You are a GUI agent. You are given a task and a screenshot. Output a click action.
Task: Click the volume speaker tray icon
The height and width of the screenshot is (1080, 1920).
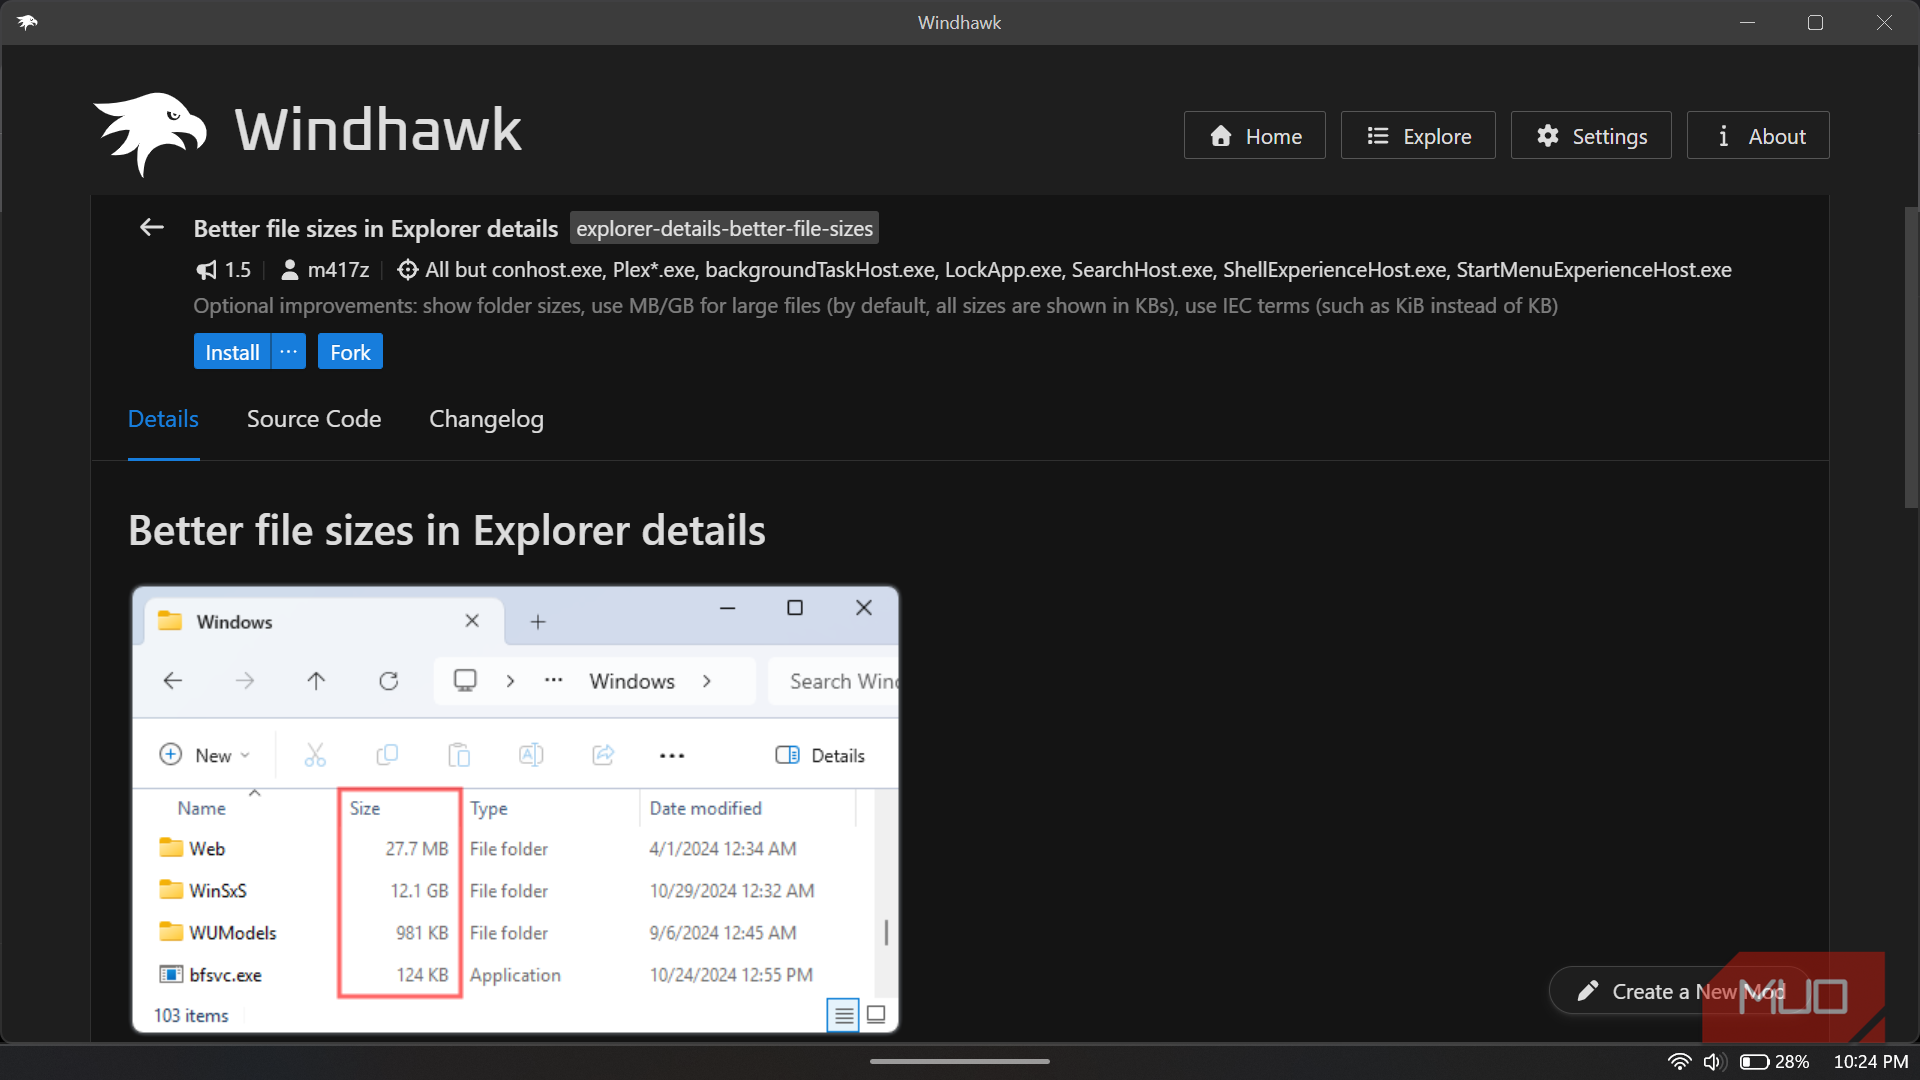click(x=1714, y=1062)
